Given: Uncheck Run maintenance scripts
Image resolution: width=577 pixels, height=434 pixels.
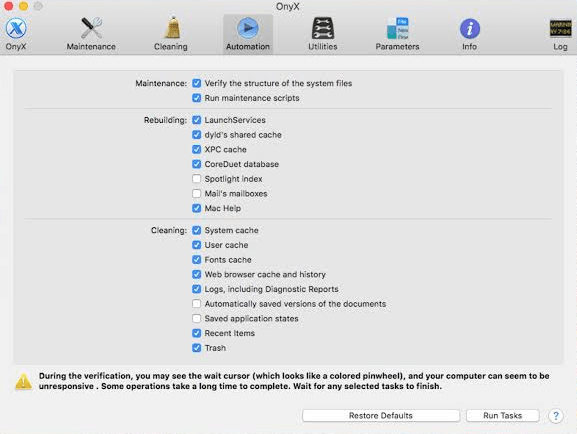Looking at the screenshot, I should [x=197, y=98].
